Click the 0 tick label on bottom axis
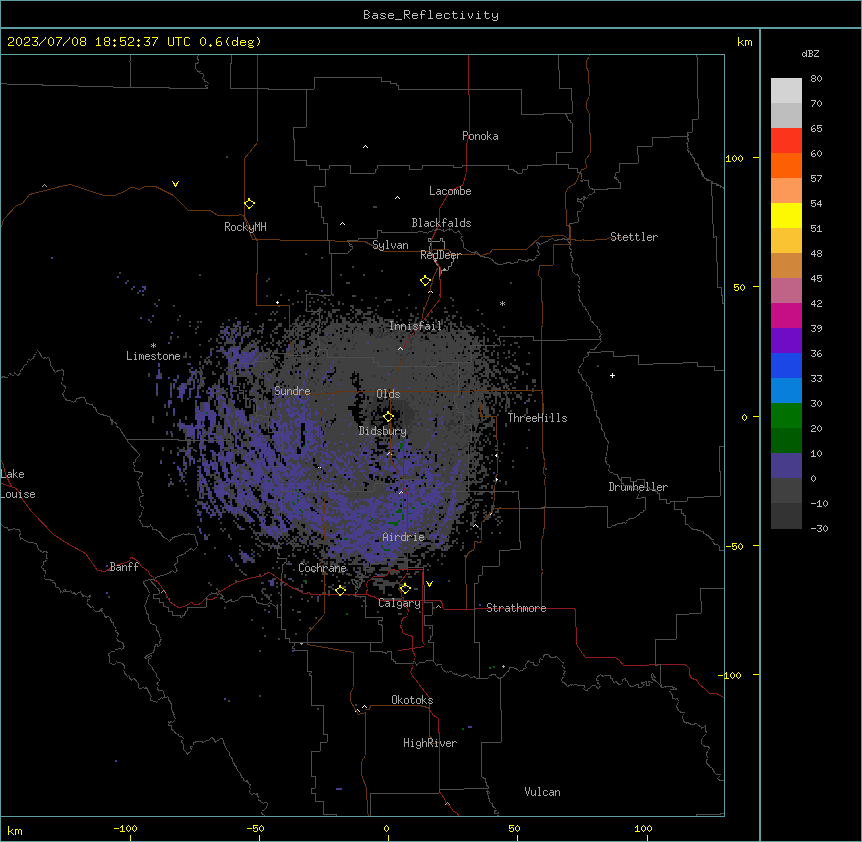 click(x=386, y=828)
